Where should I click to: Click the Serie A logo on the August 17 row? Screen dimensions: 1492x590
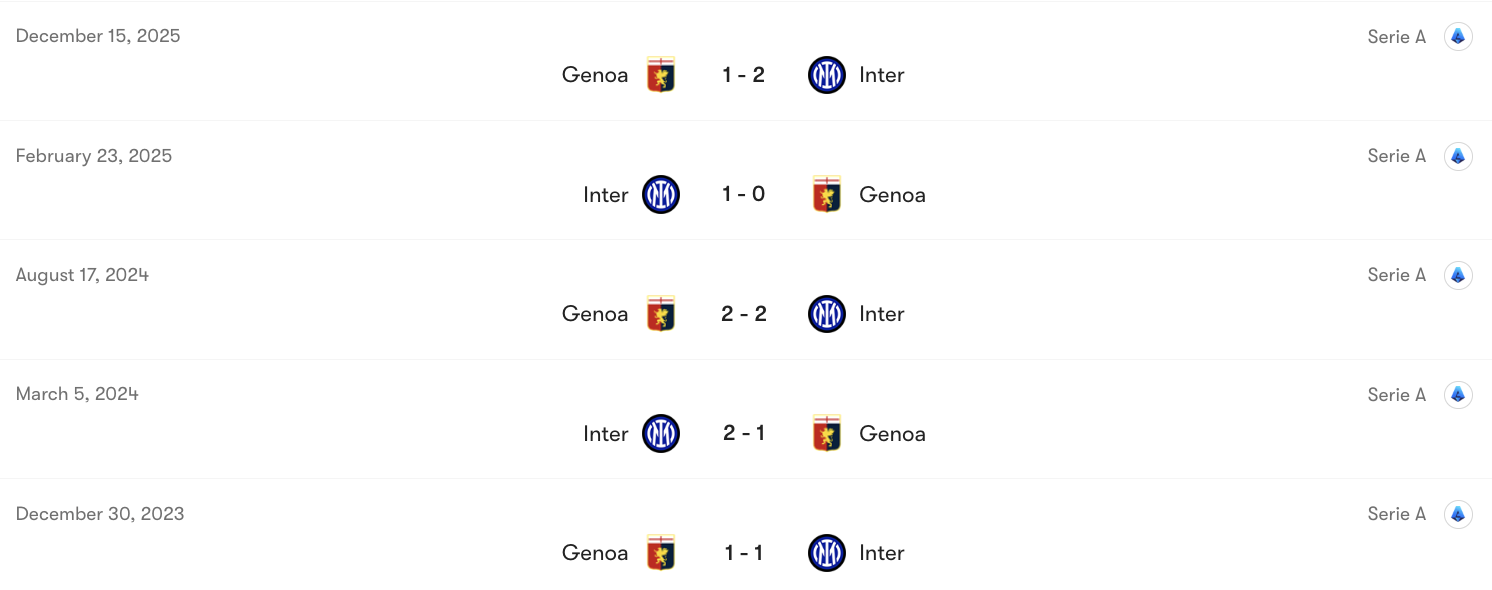click(x=1458, y=275)
